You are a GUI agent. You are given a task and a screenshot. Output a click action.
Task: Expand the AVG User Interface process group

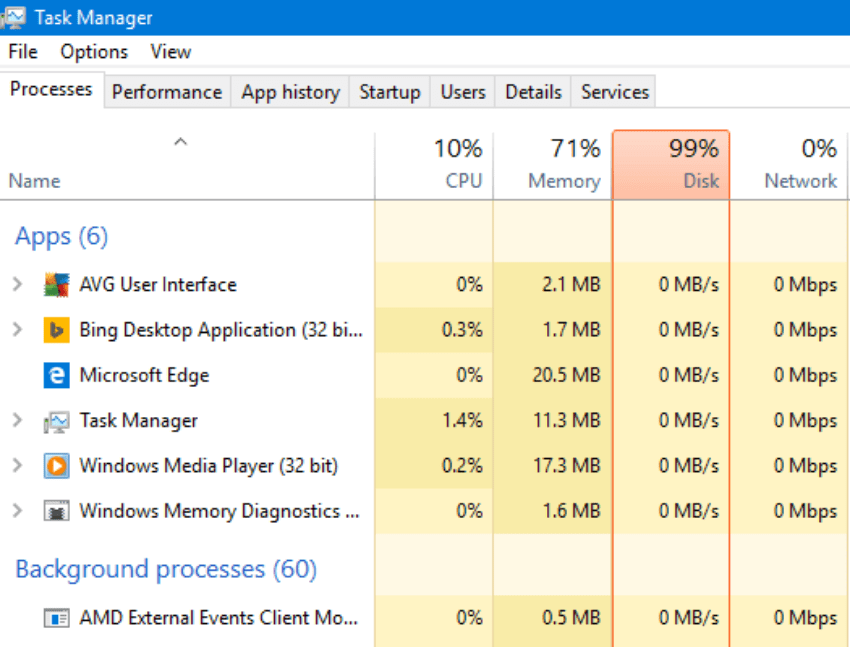[17, 285]
